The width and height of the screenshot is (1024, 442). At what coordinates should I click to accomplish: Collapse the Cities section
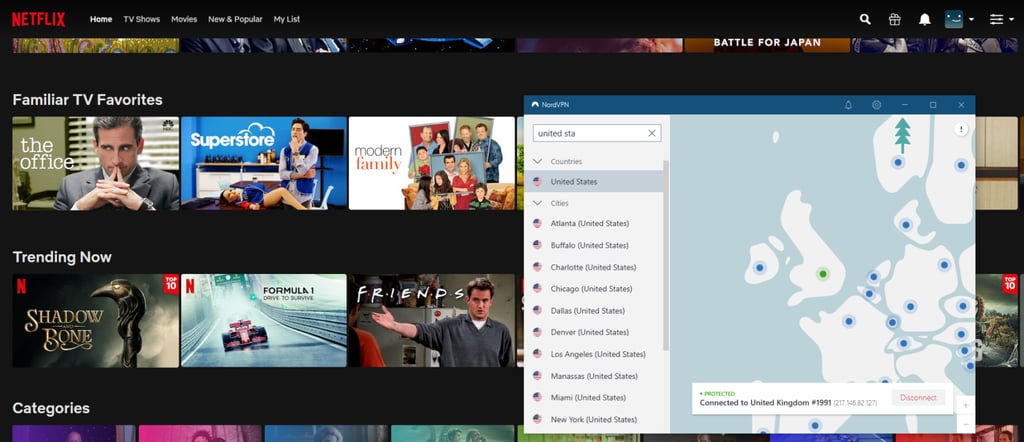[x=537, y=203]
